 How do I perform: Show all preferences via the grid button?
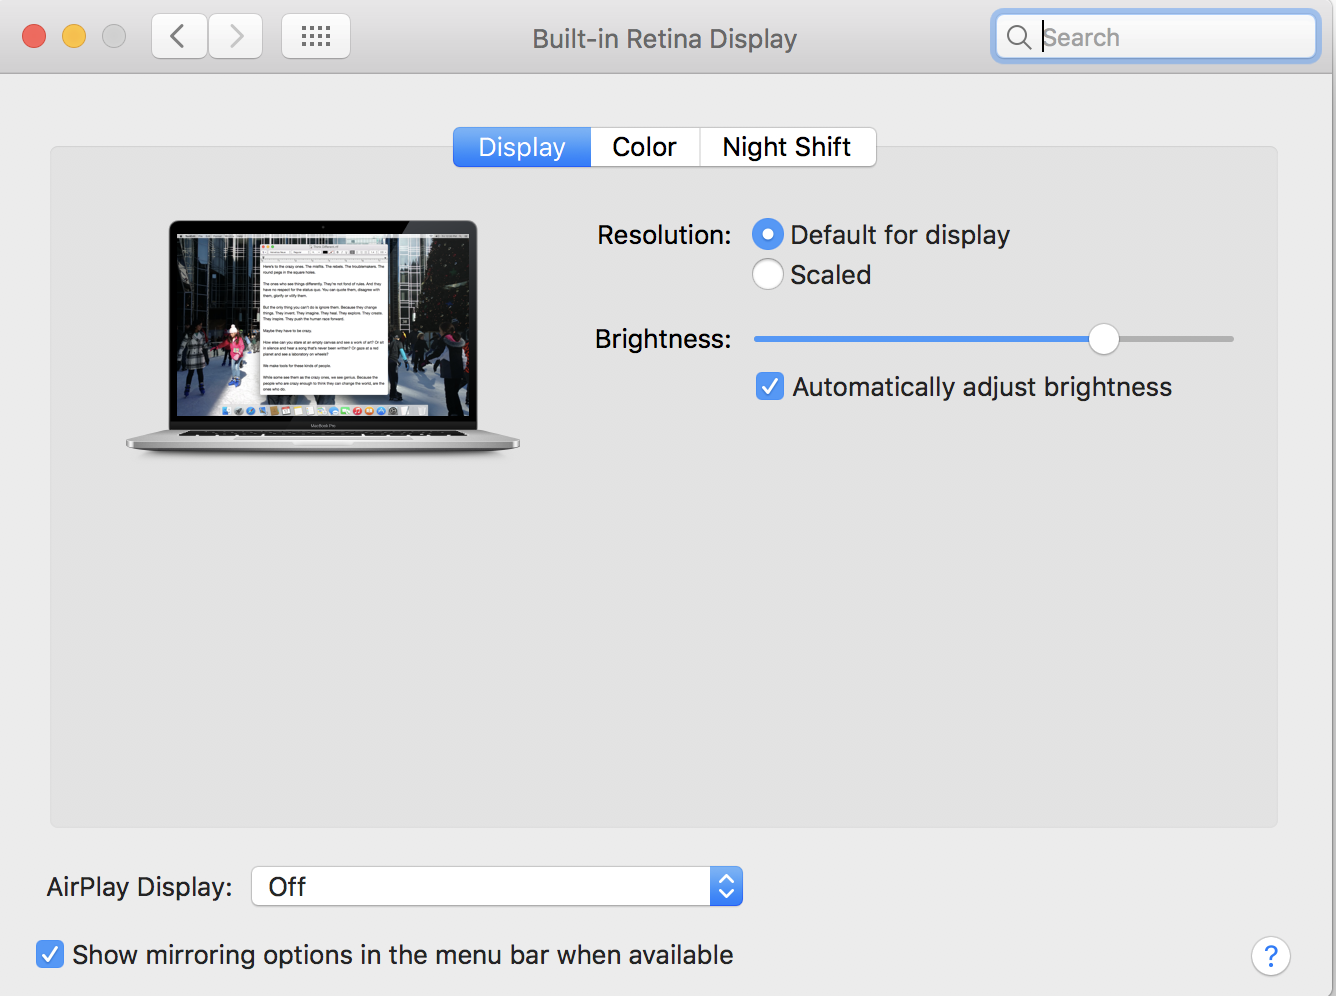click(x=316, y=37)
